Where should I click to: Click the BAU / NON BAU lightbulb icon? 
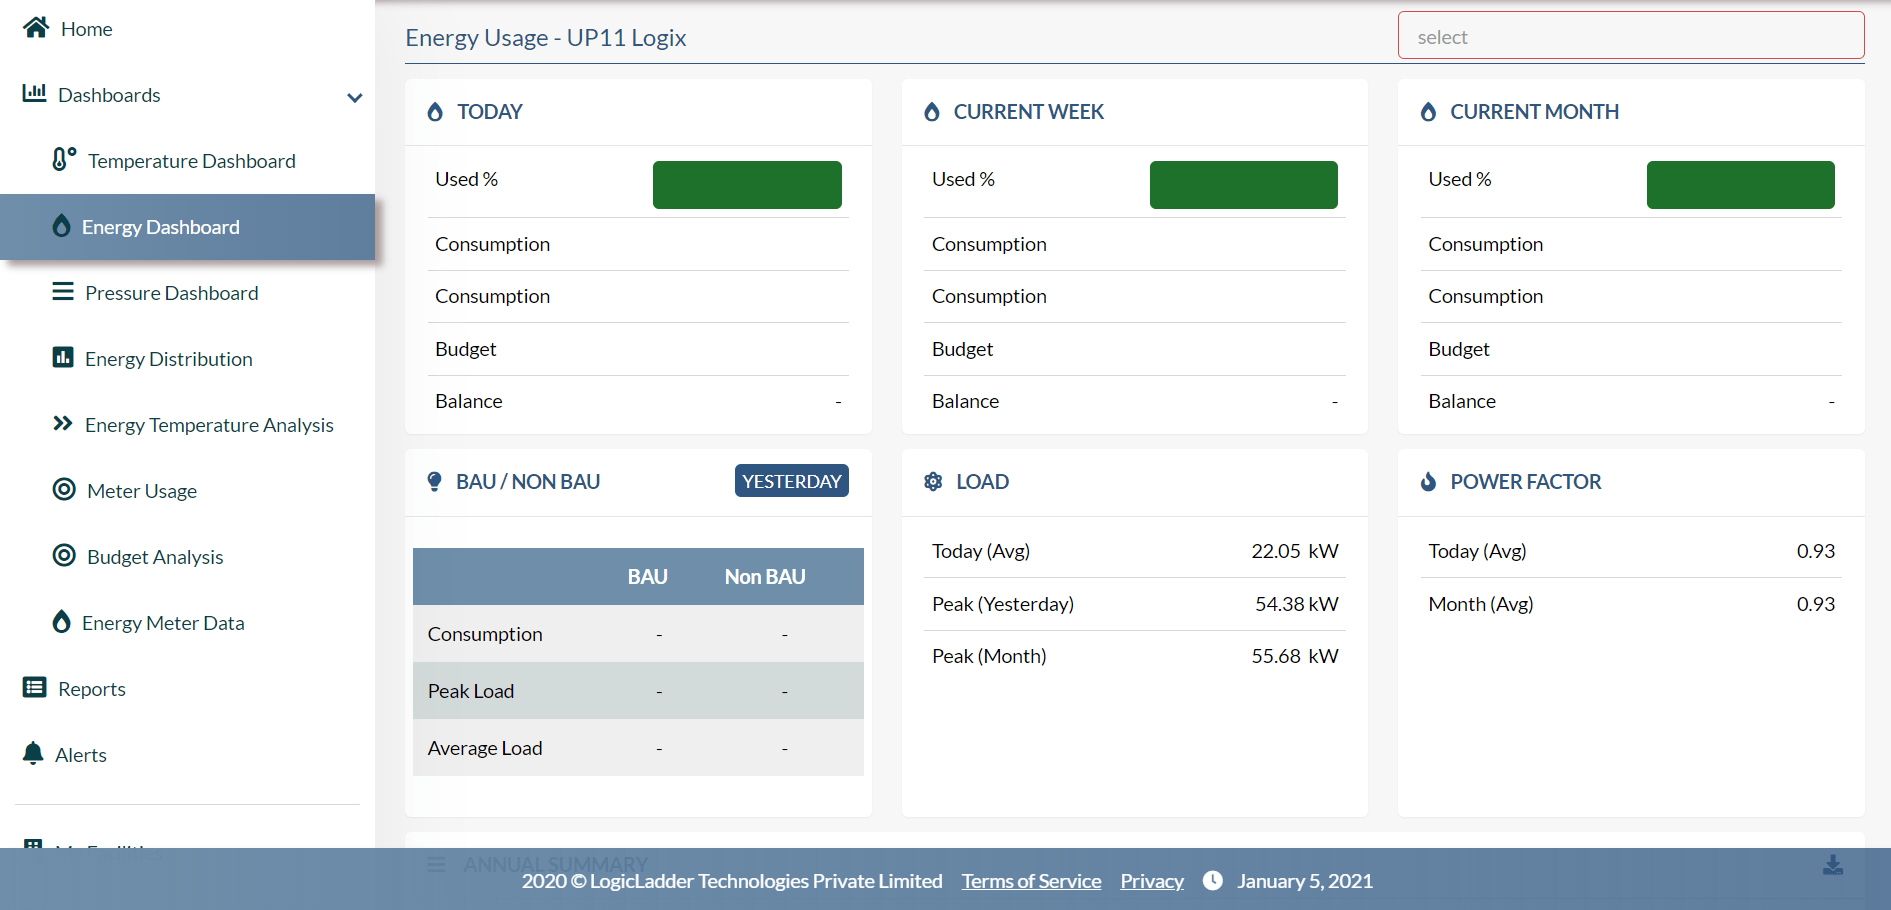[x=434, y=481]
